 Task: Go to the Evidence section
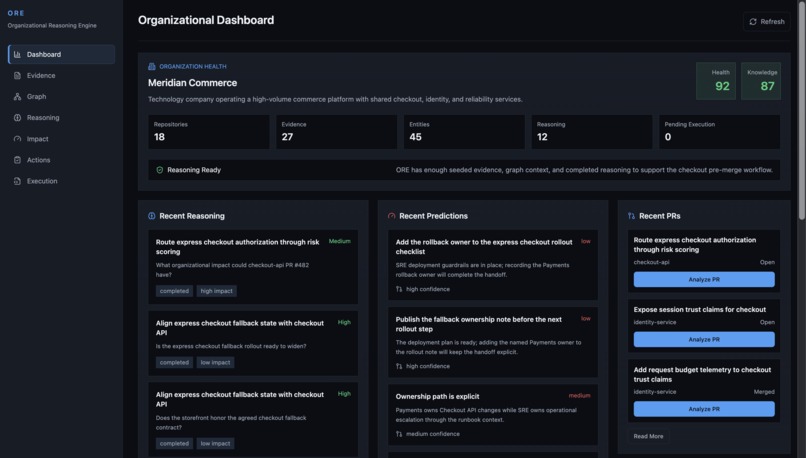pyautogui.click(x=61, y=76)
